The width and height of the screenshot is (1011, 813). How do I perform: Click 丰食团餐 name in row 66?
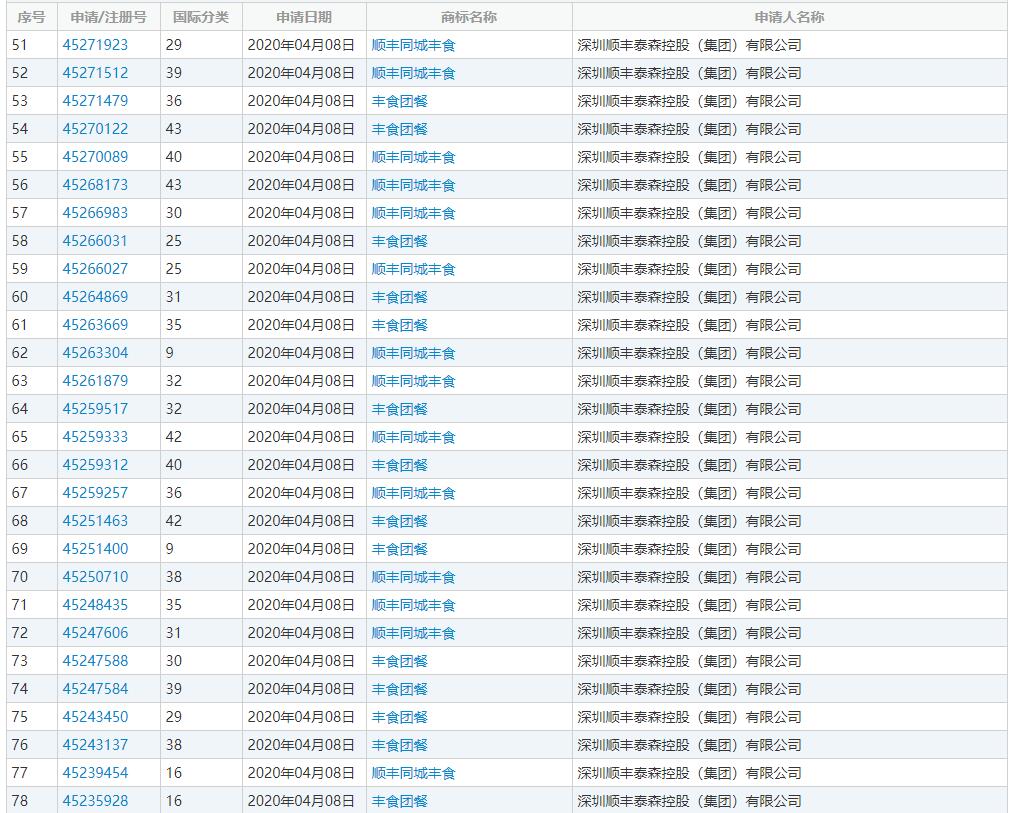pyautogui.click(x=399, y=465)
